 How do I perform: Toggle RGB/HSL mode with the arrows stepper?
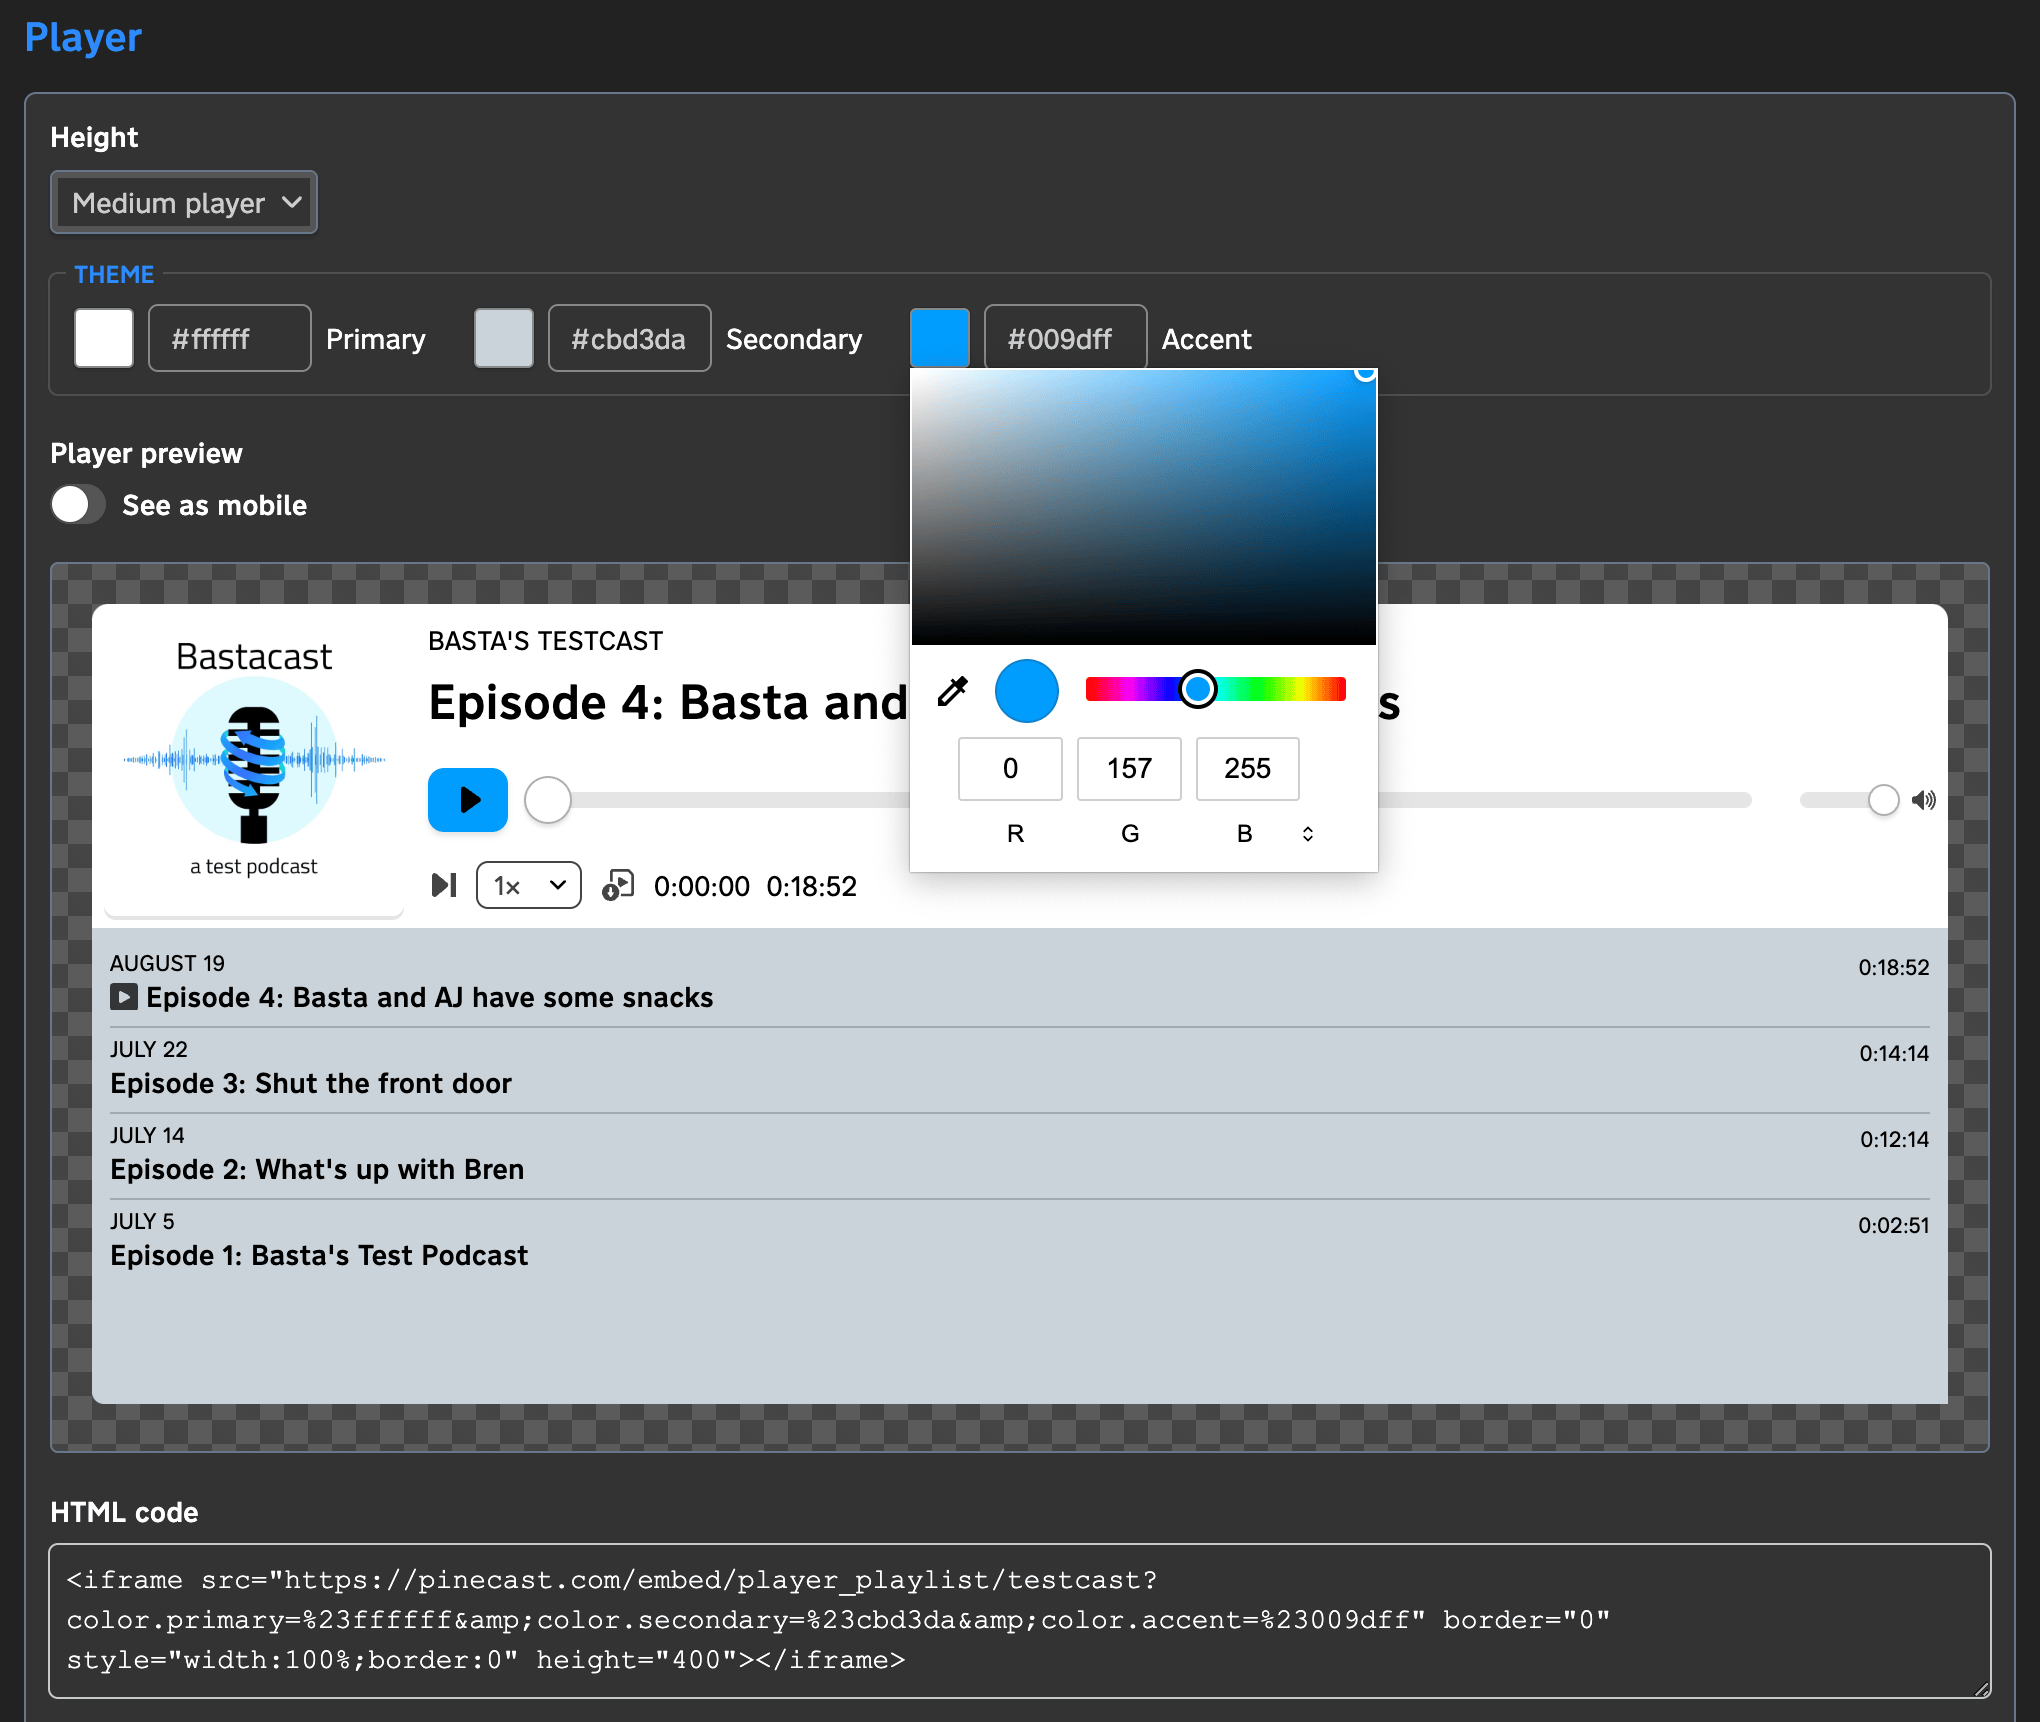[x=1307, y=833]
